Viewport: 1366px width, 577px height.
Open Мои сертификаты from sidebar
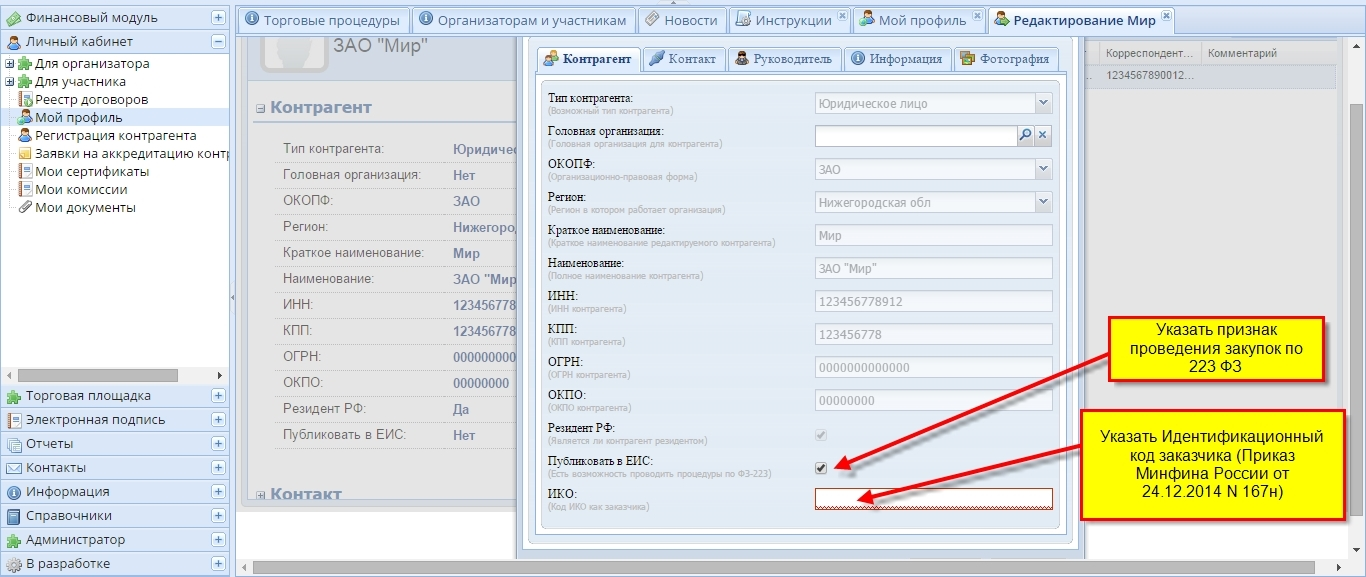coord(91,172)
